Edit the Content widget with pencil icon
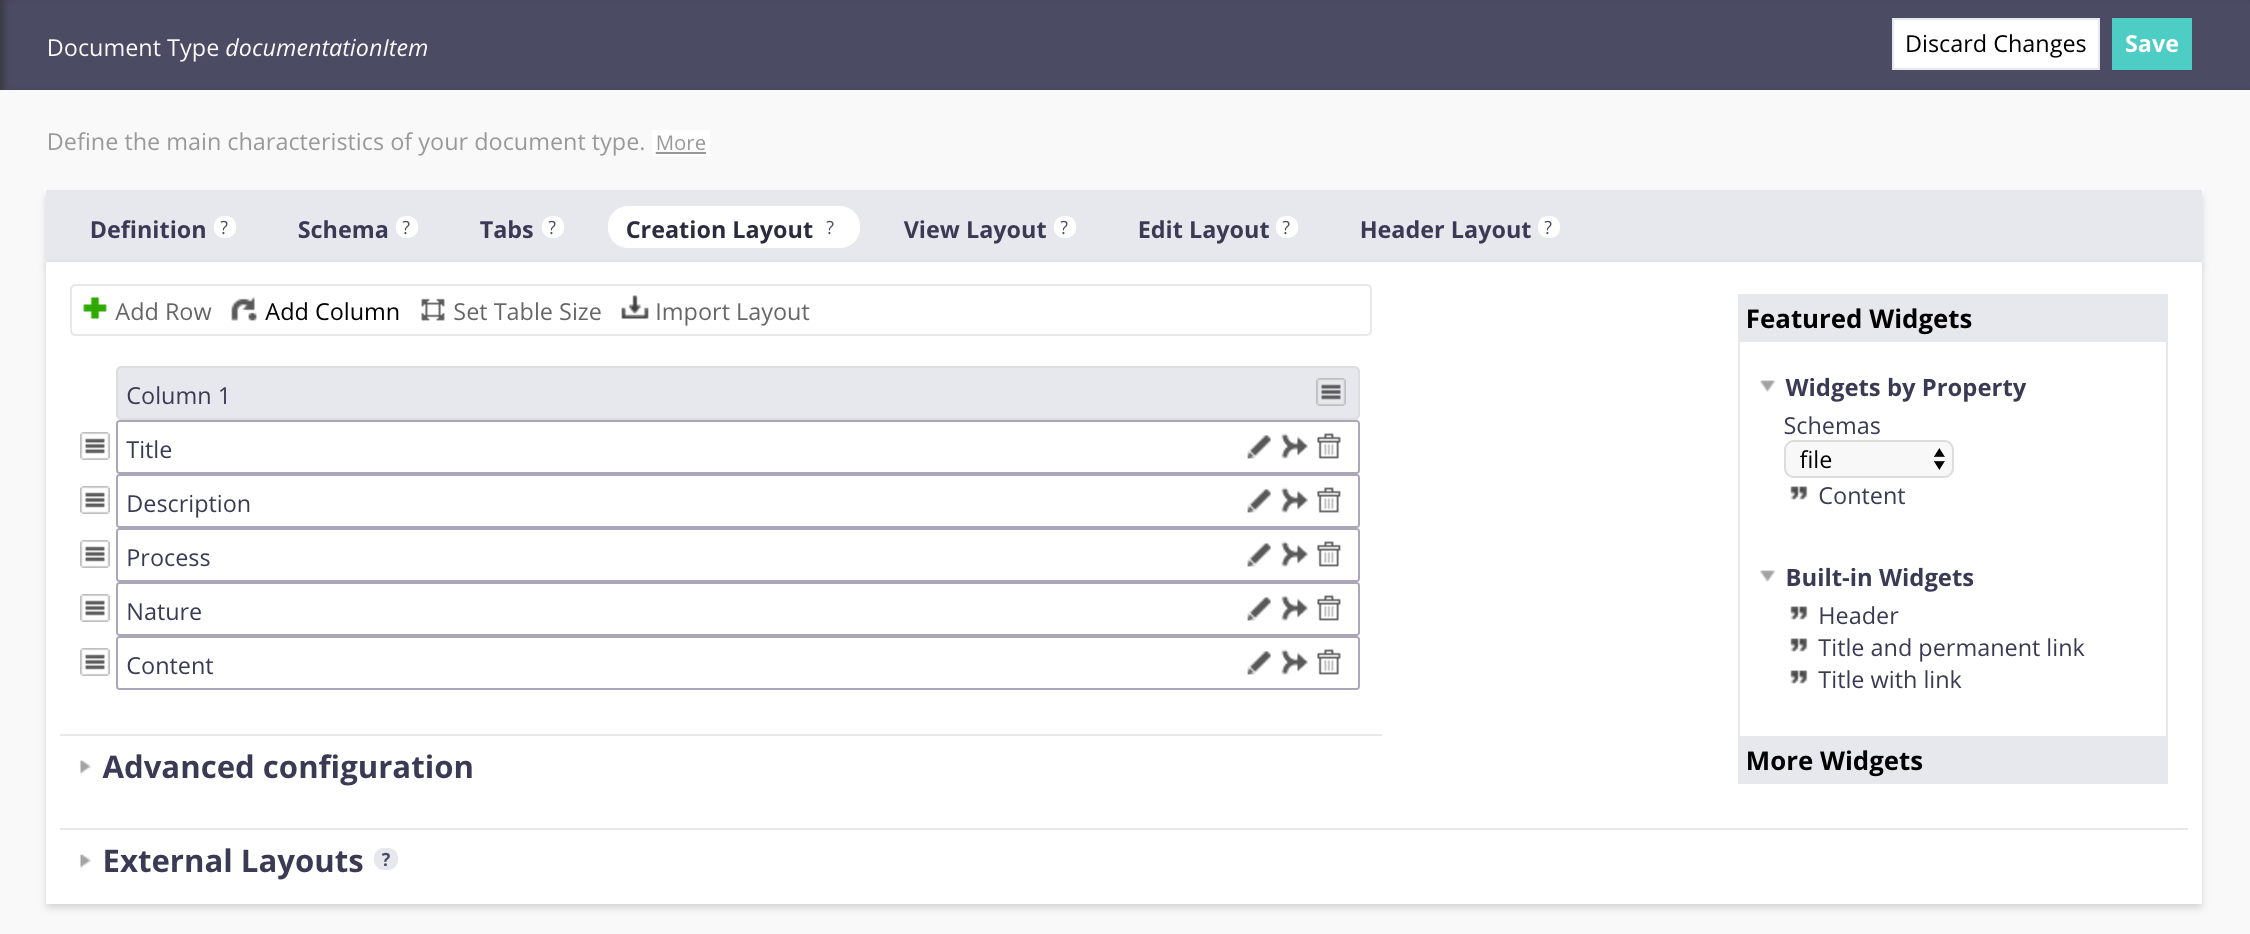This screenshot has height=934, width=2250. click(x=1259, y=663)
